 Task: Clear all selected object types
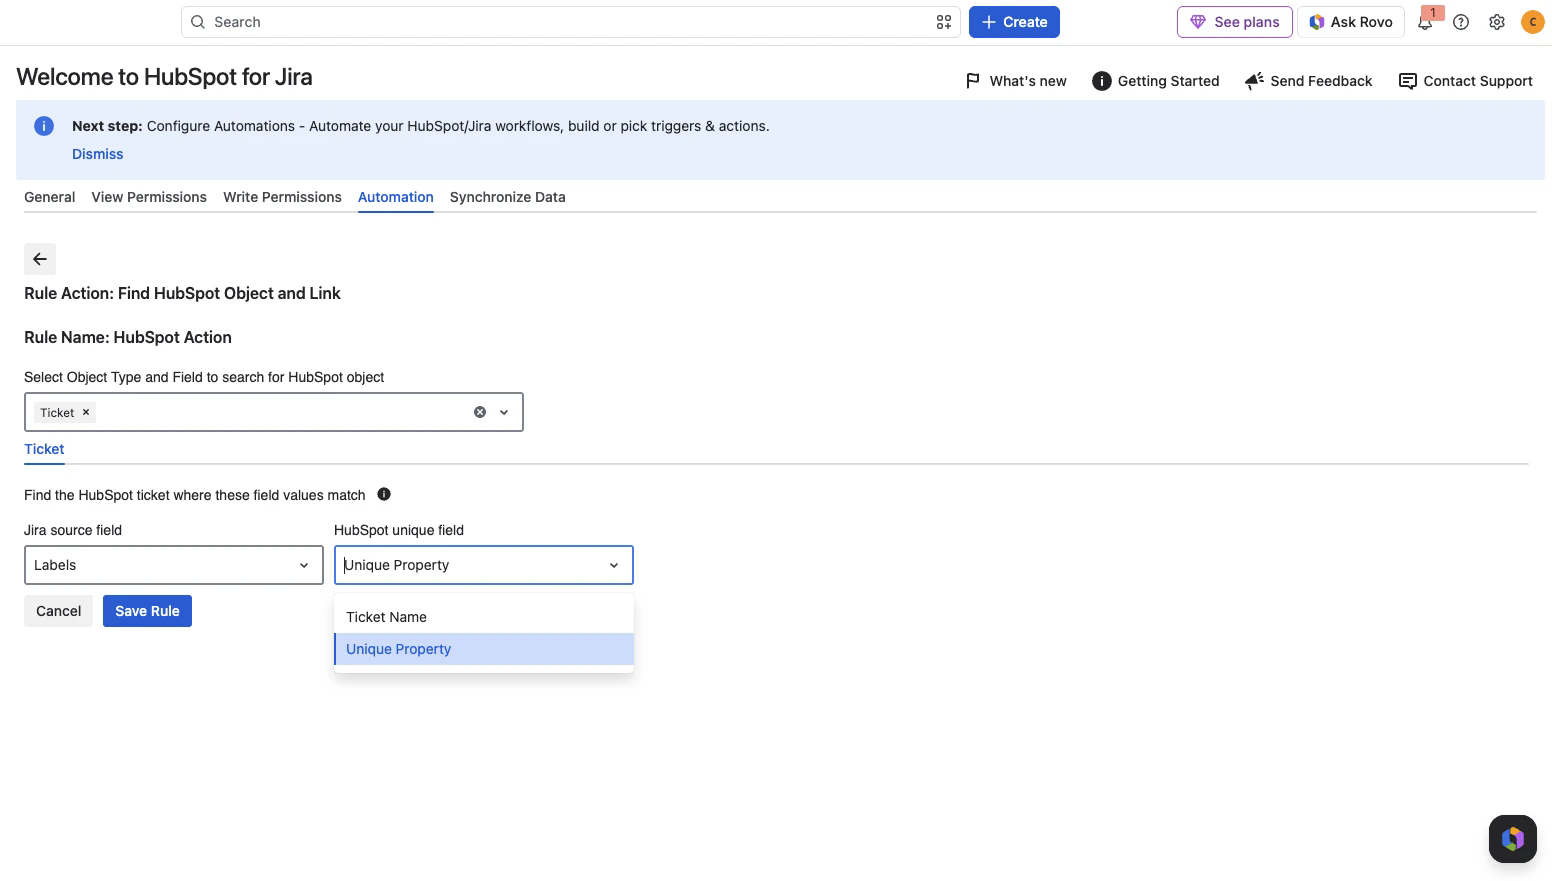coord(480,412)
